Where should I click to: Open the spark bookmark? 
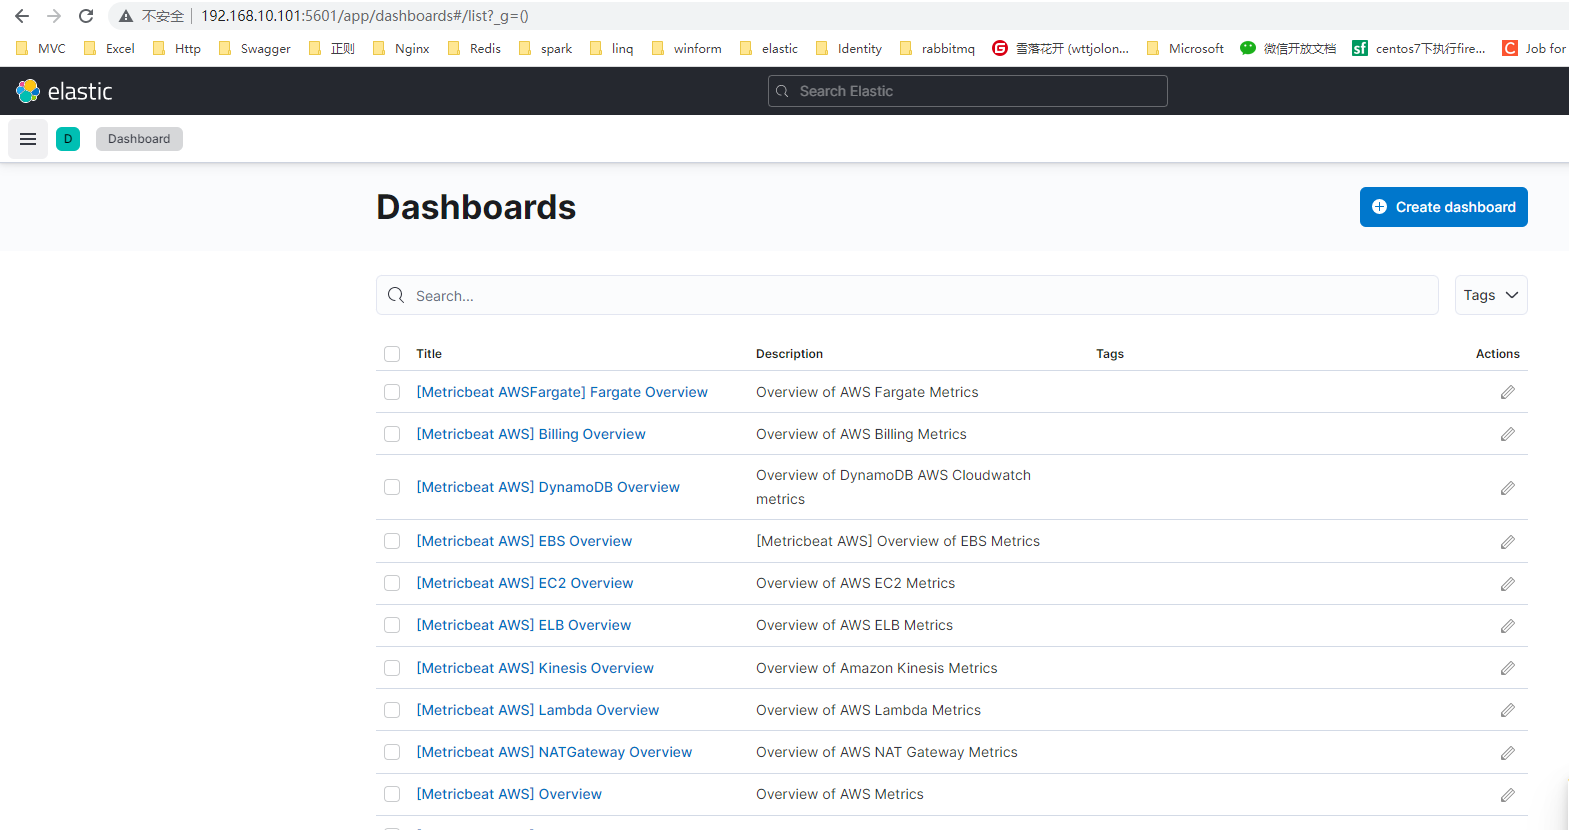545,48
